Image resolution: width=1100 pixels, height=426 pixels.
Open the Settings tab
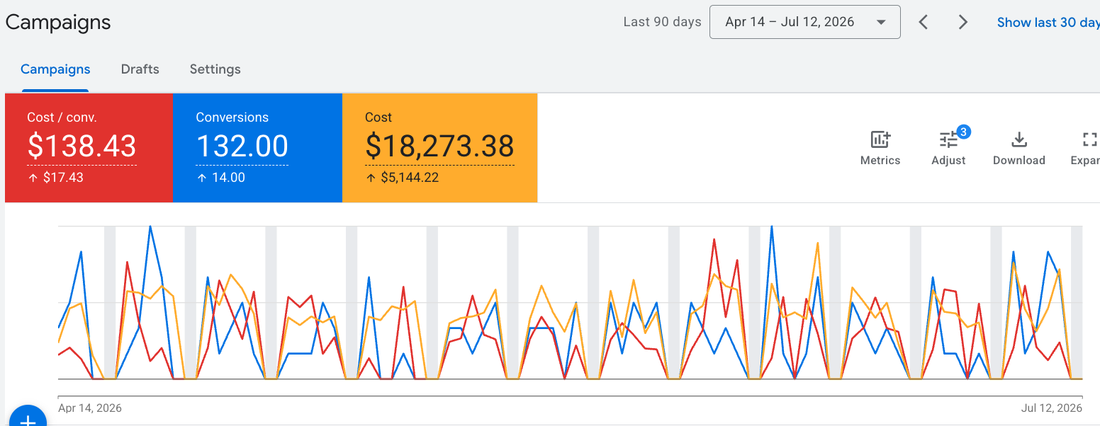(x=215, y=69)
